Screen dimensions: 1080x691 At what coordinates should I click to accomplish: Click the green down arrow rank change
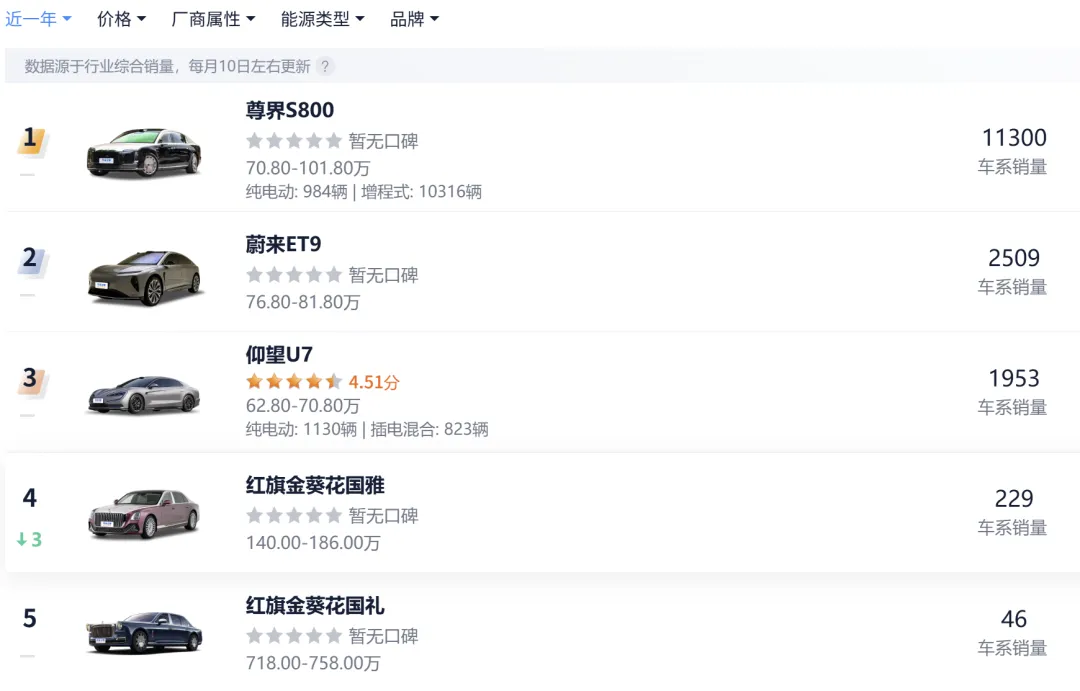(x=29, y=540)
